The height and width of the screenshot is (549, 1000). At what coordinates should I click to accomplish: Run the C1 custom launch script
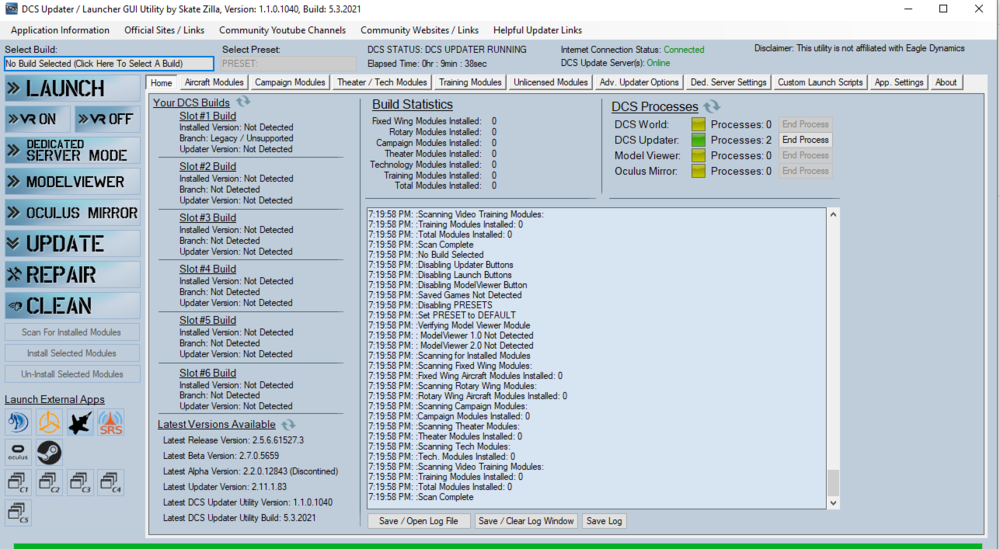point(18,483)
